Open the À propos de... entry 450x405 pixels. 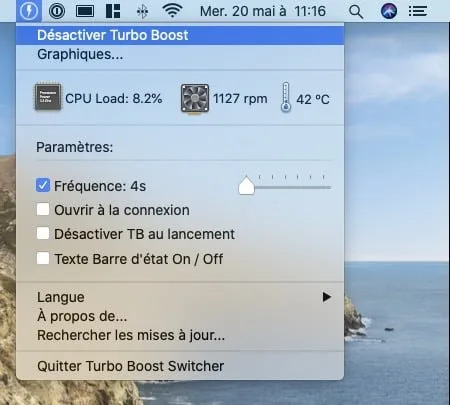pos(180,316)
